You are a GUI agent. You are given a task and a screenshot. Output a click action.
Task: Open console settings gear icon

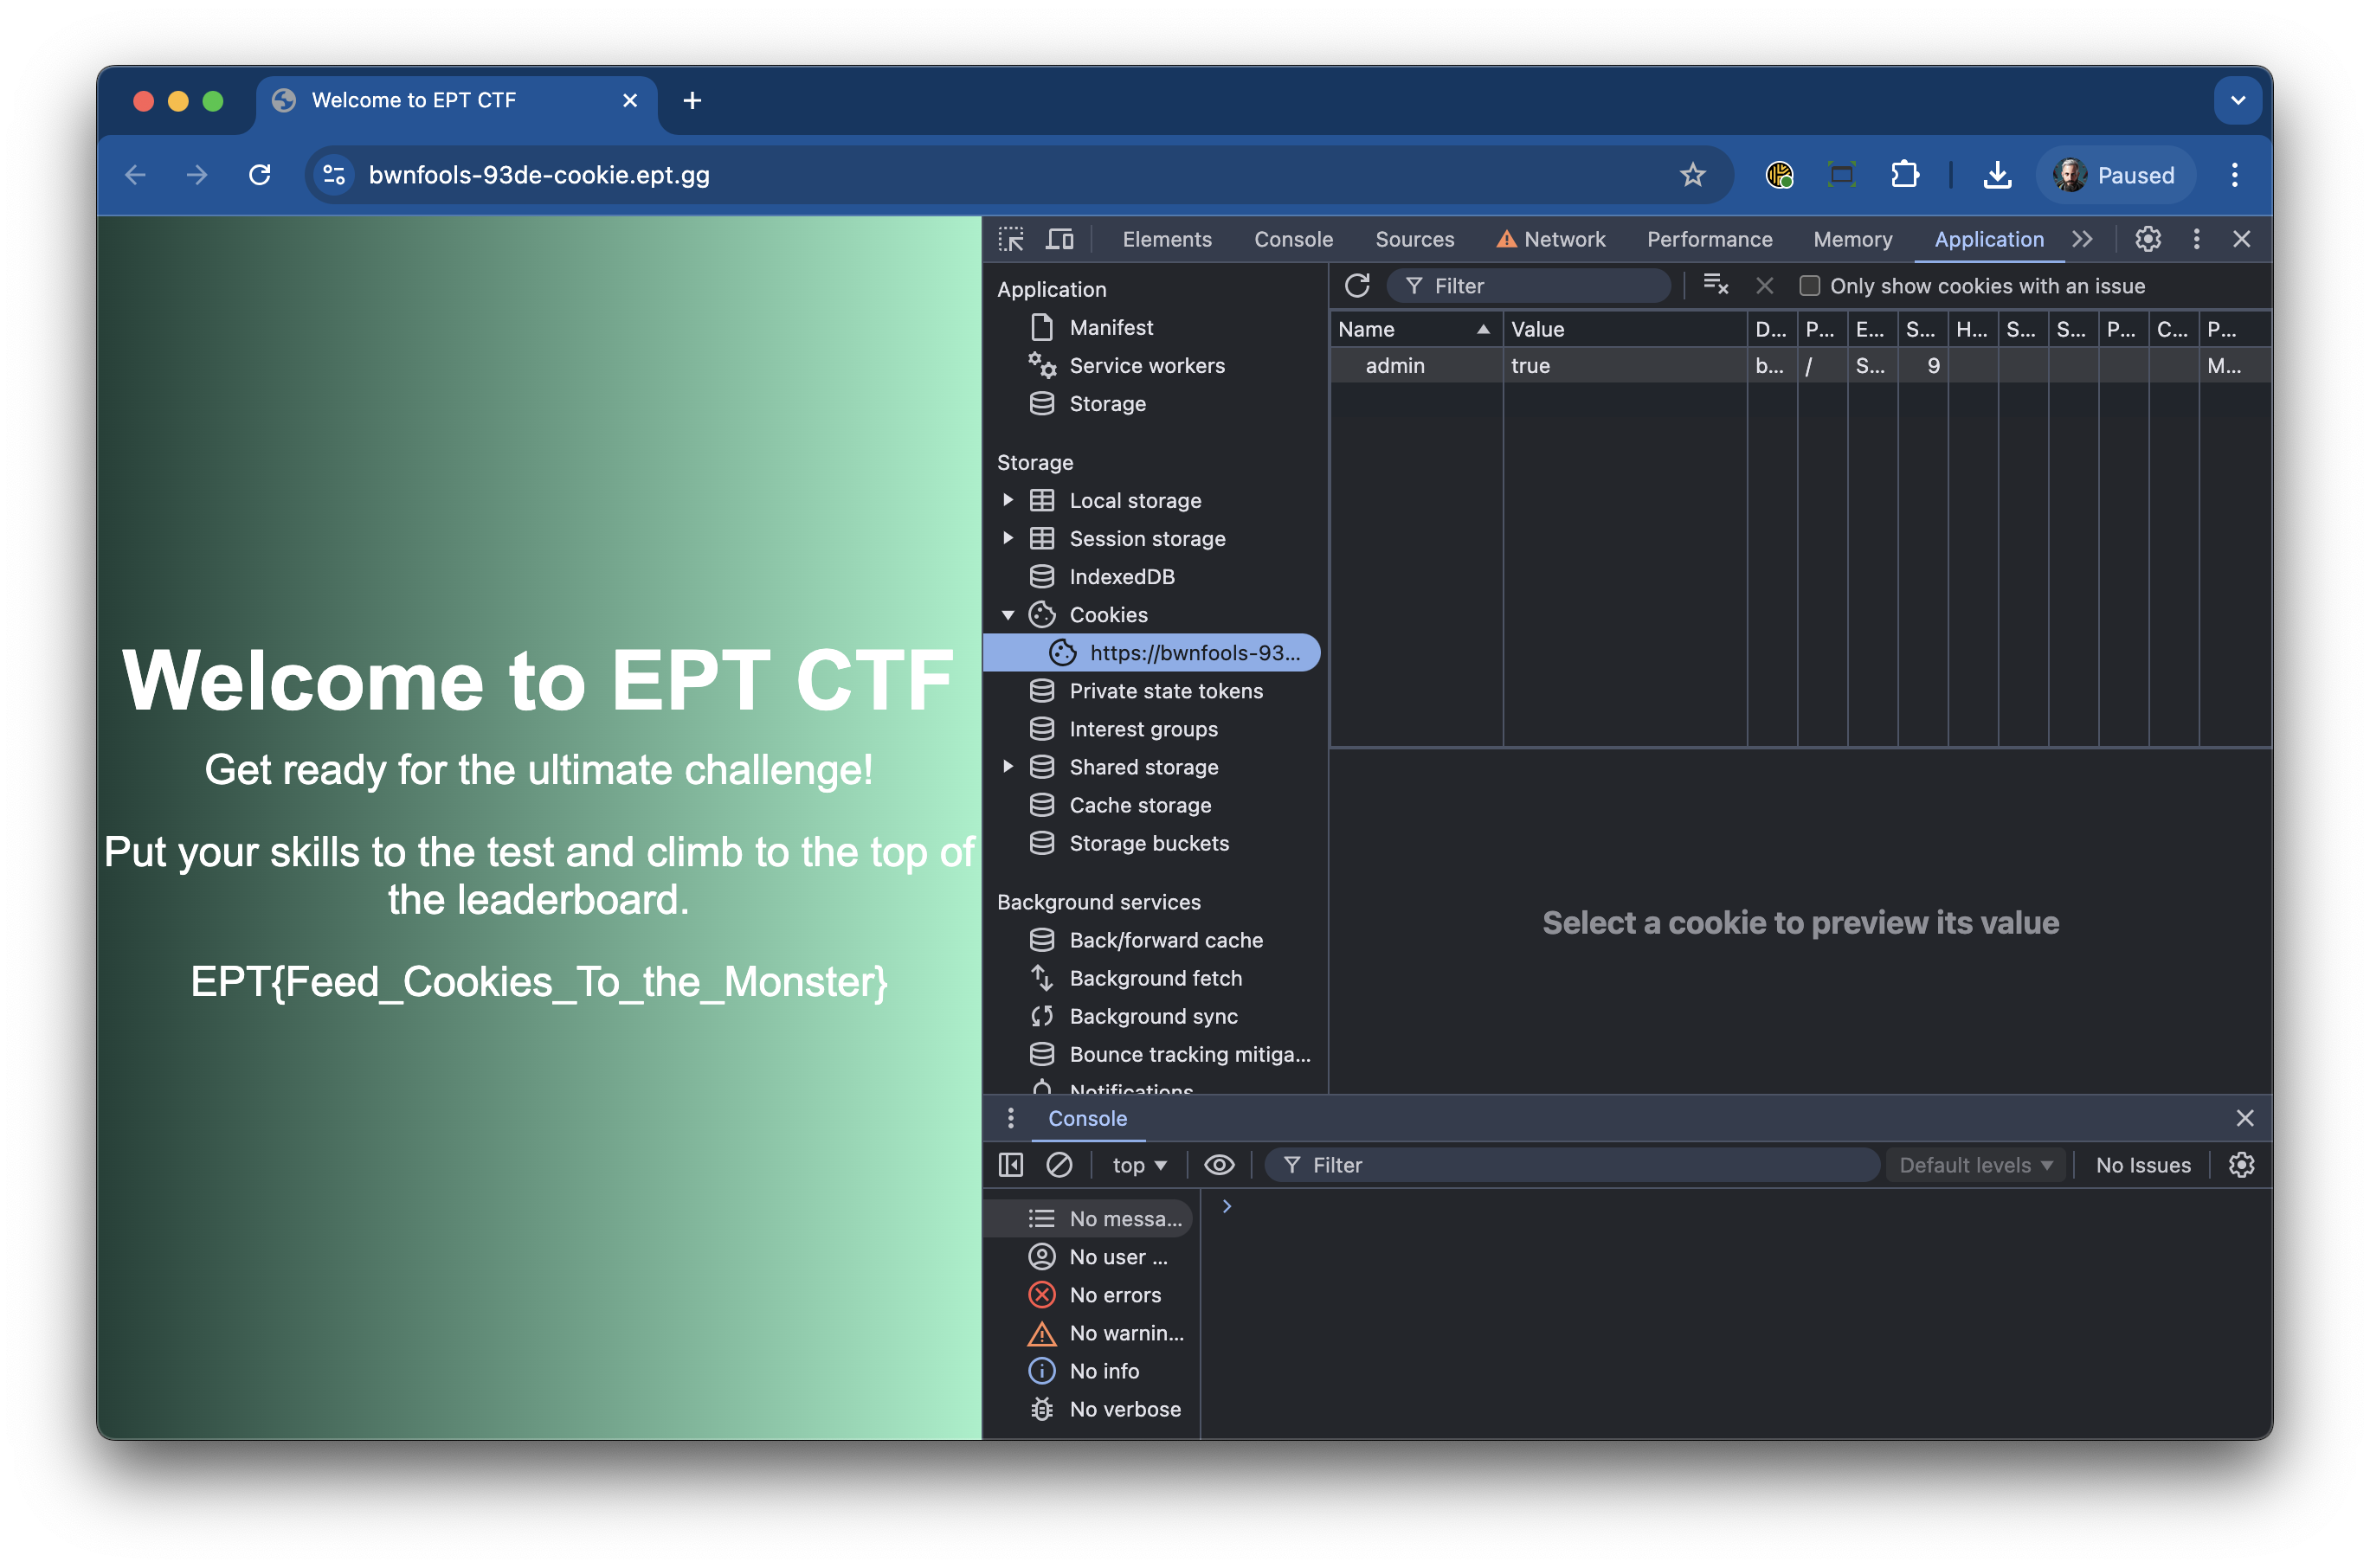2241,1165
